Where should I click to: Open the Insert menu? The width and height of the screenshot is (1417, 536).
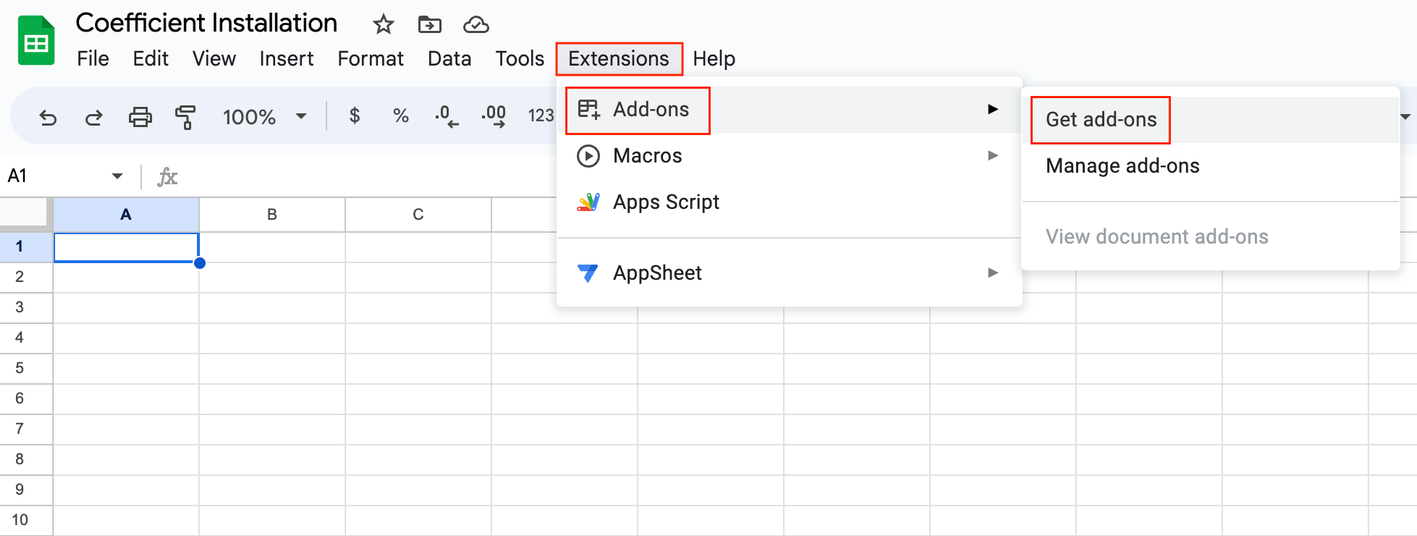pyautogui.click(x=287, y=59)
